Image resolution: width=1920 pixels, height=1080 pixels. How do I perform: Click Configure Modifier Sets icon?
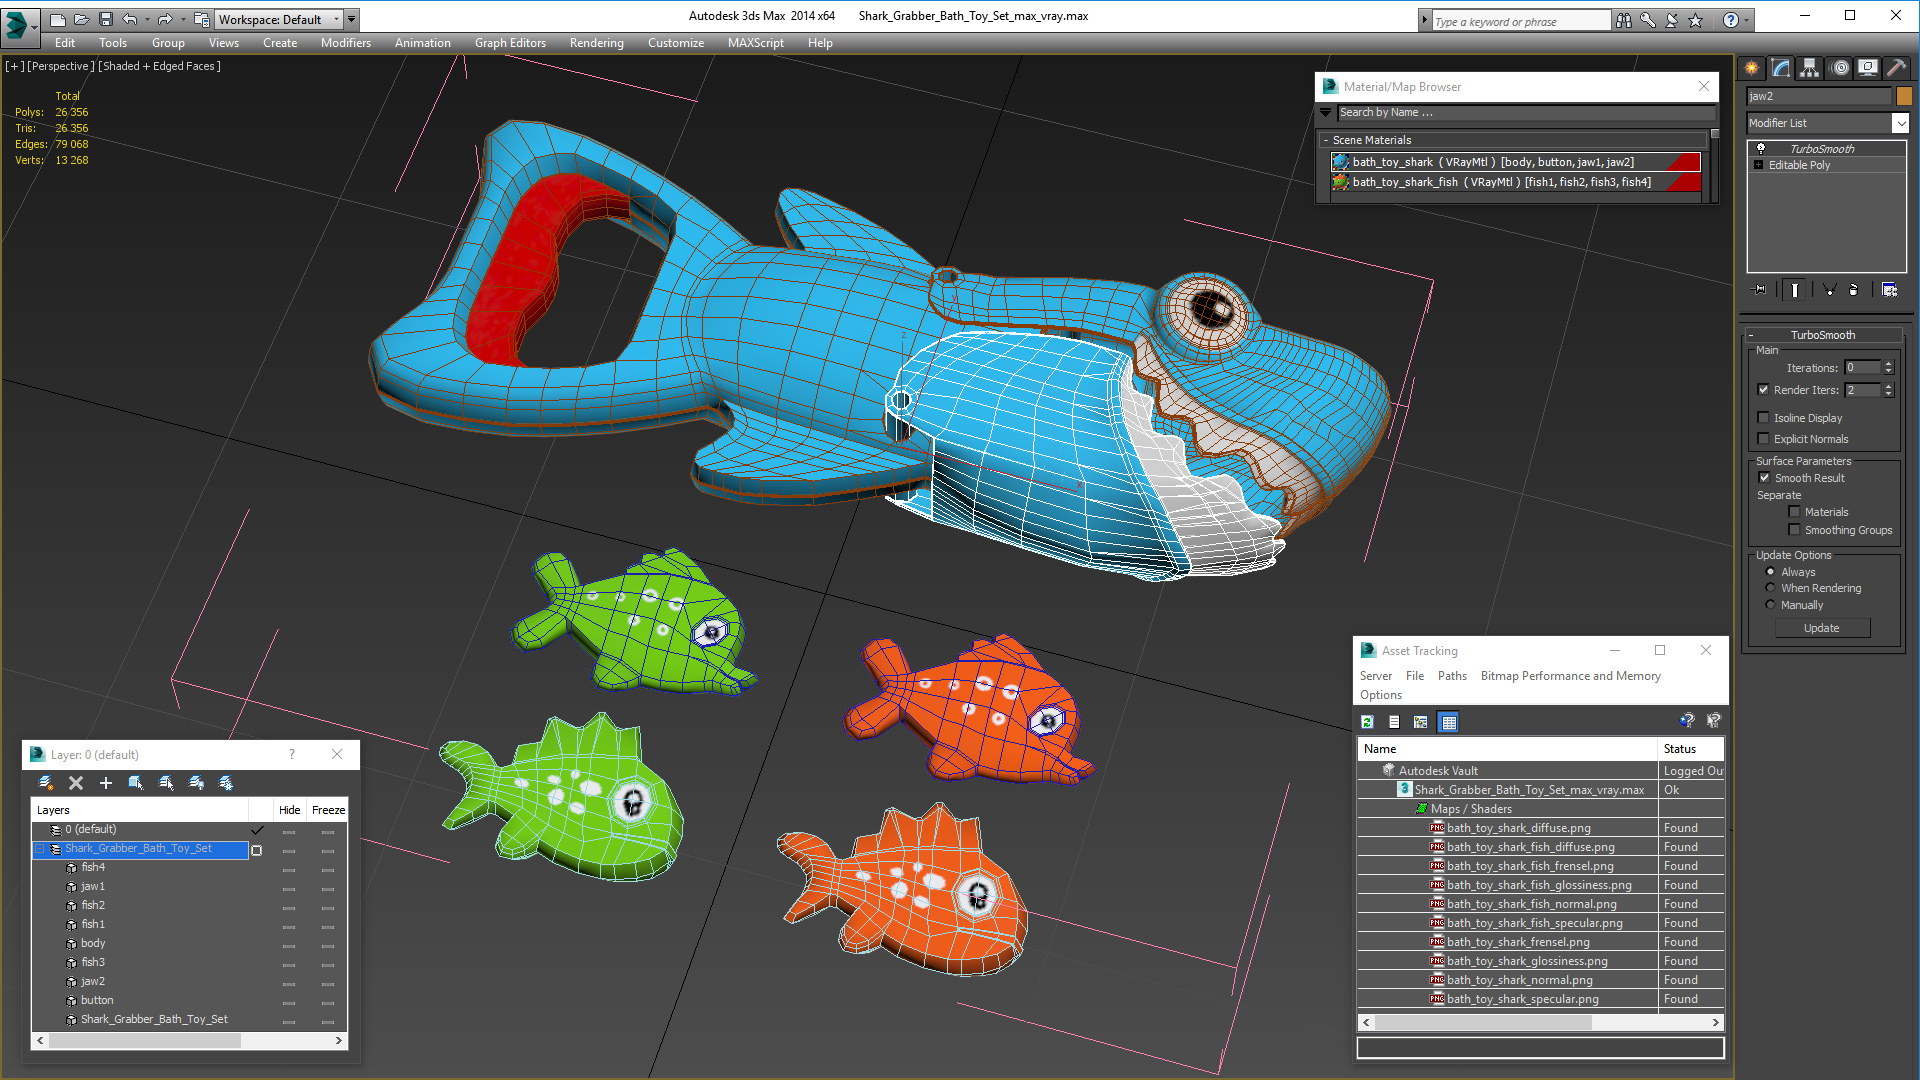pos(1889,289)
